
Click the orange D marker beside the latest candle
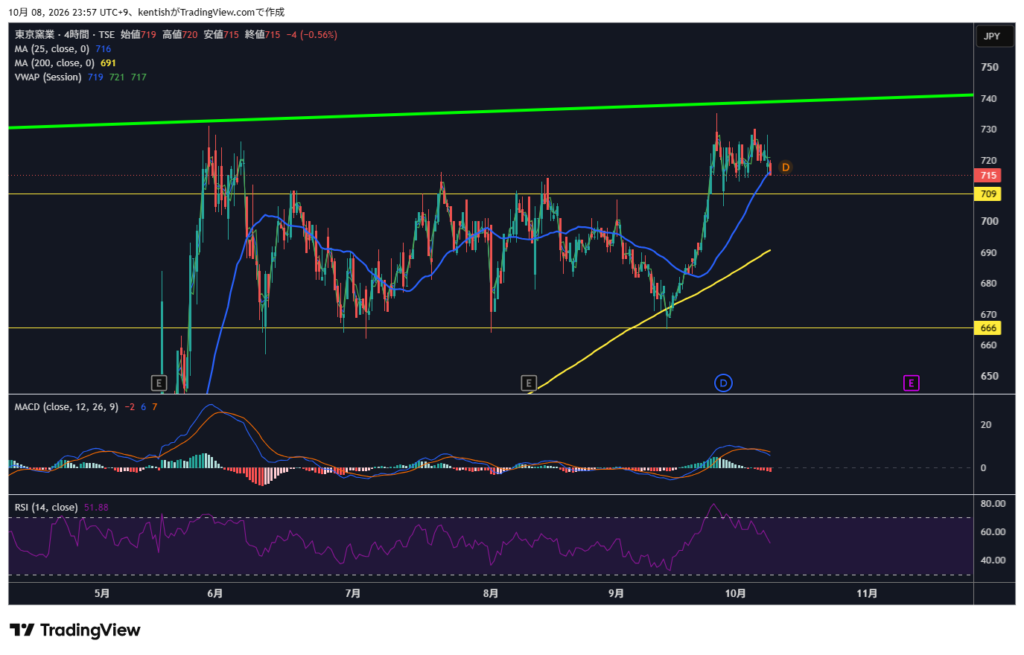786,168
